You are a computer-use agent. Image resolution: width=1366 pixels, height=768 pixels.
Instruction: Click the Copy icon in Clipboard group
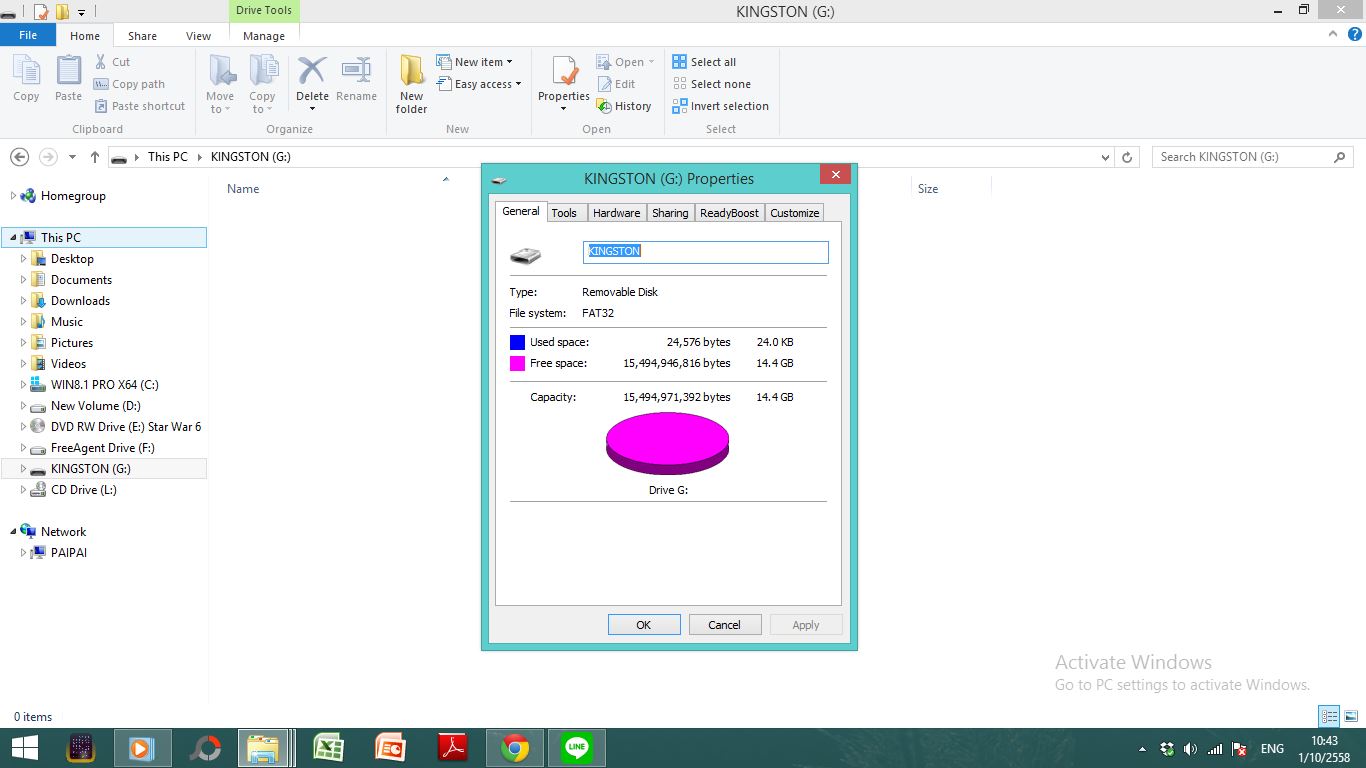(26, 72)
